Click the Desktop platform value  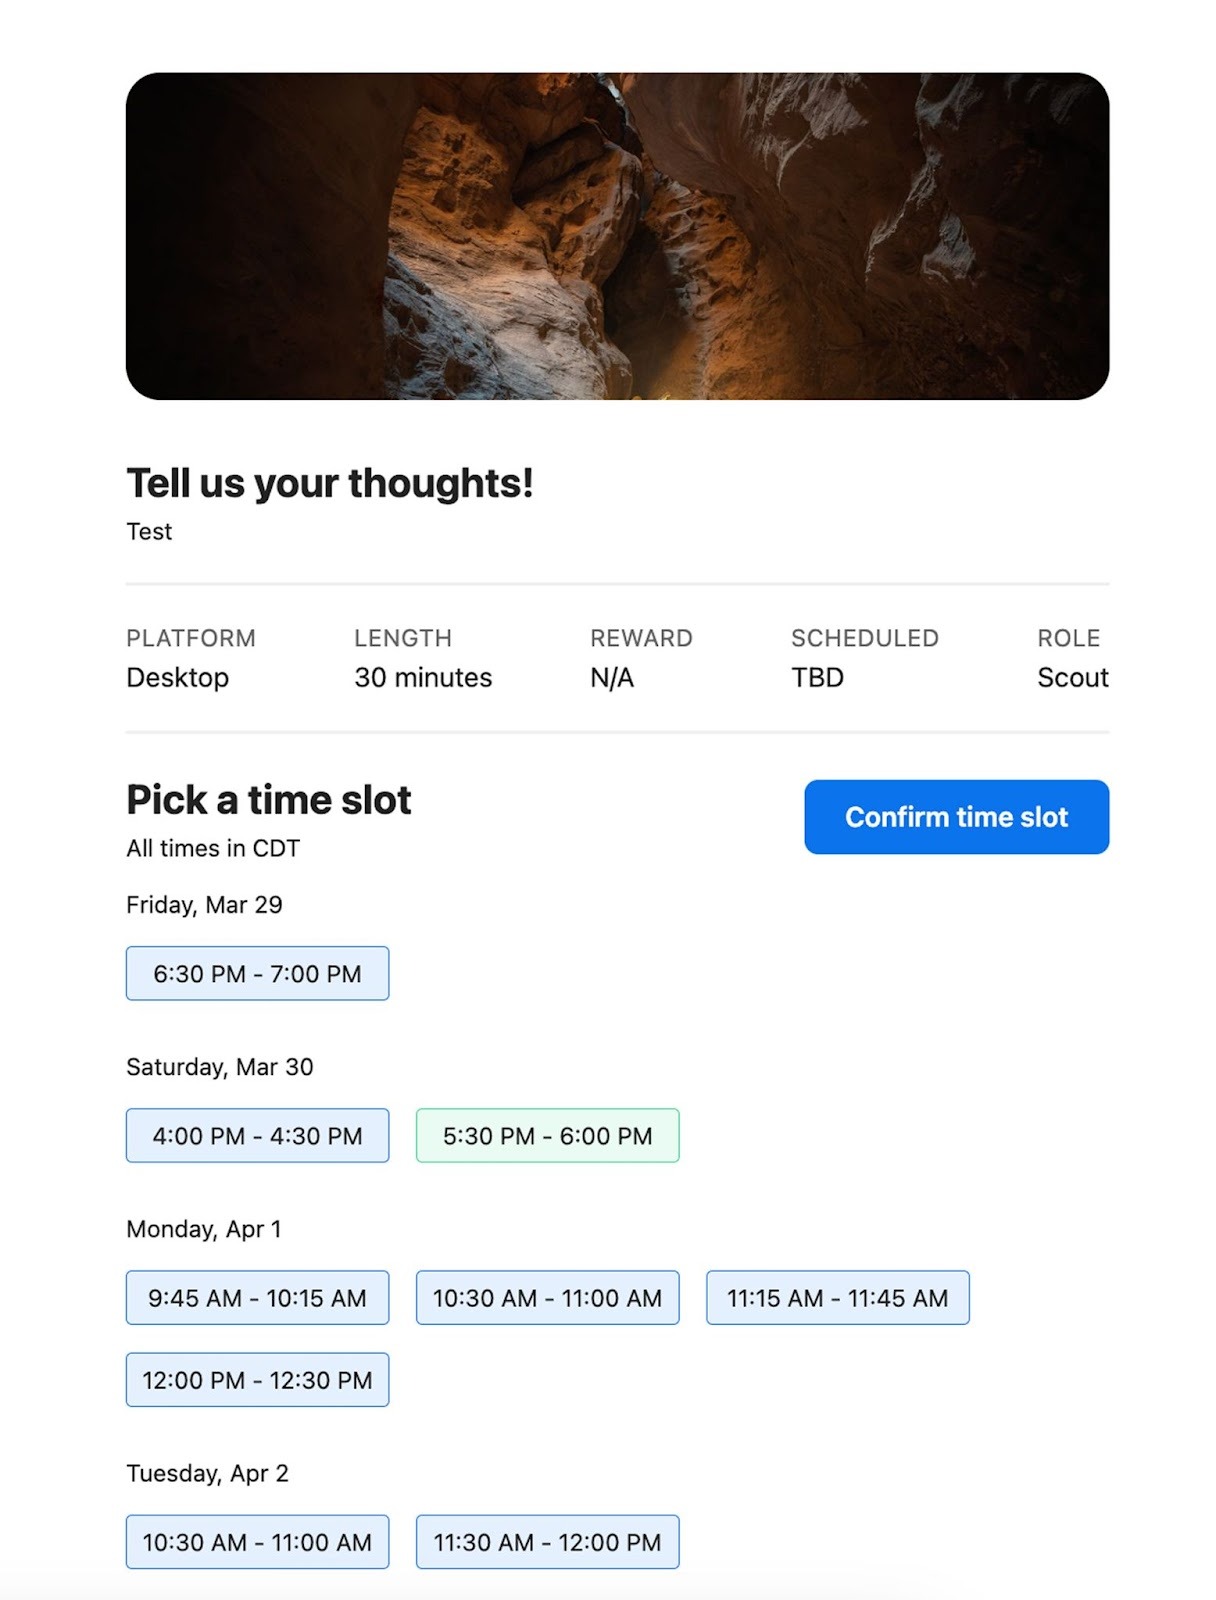tap(177, 677)
